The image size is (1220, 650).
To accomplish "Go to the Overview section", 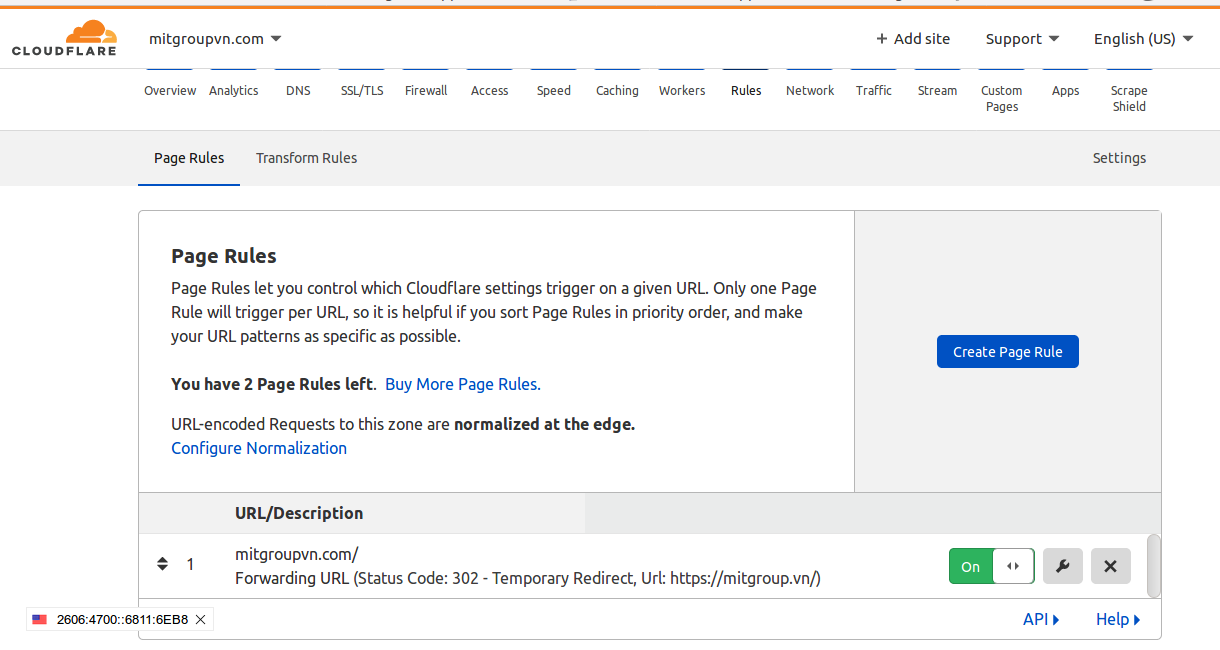I will (170, 90).
